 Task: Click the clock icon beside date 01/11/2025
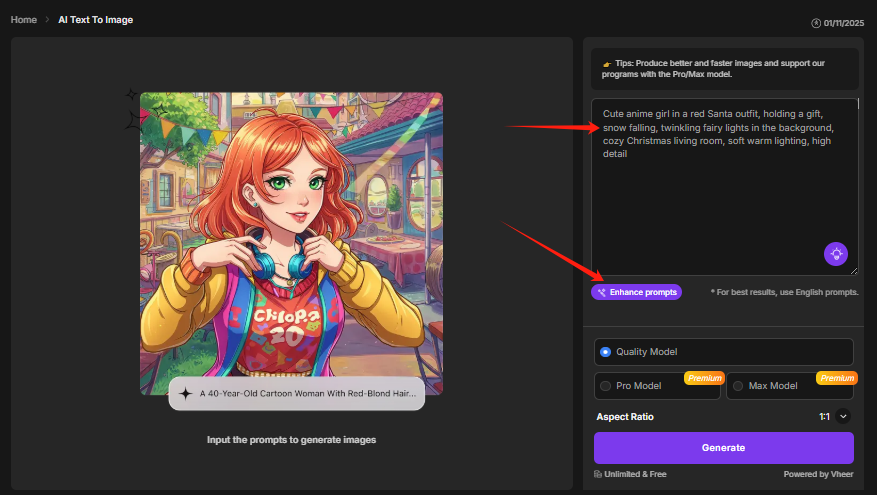[816, 22]
